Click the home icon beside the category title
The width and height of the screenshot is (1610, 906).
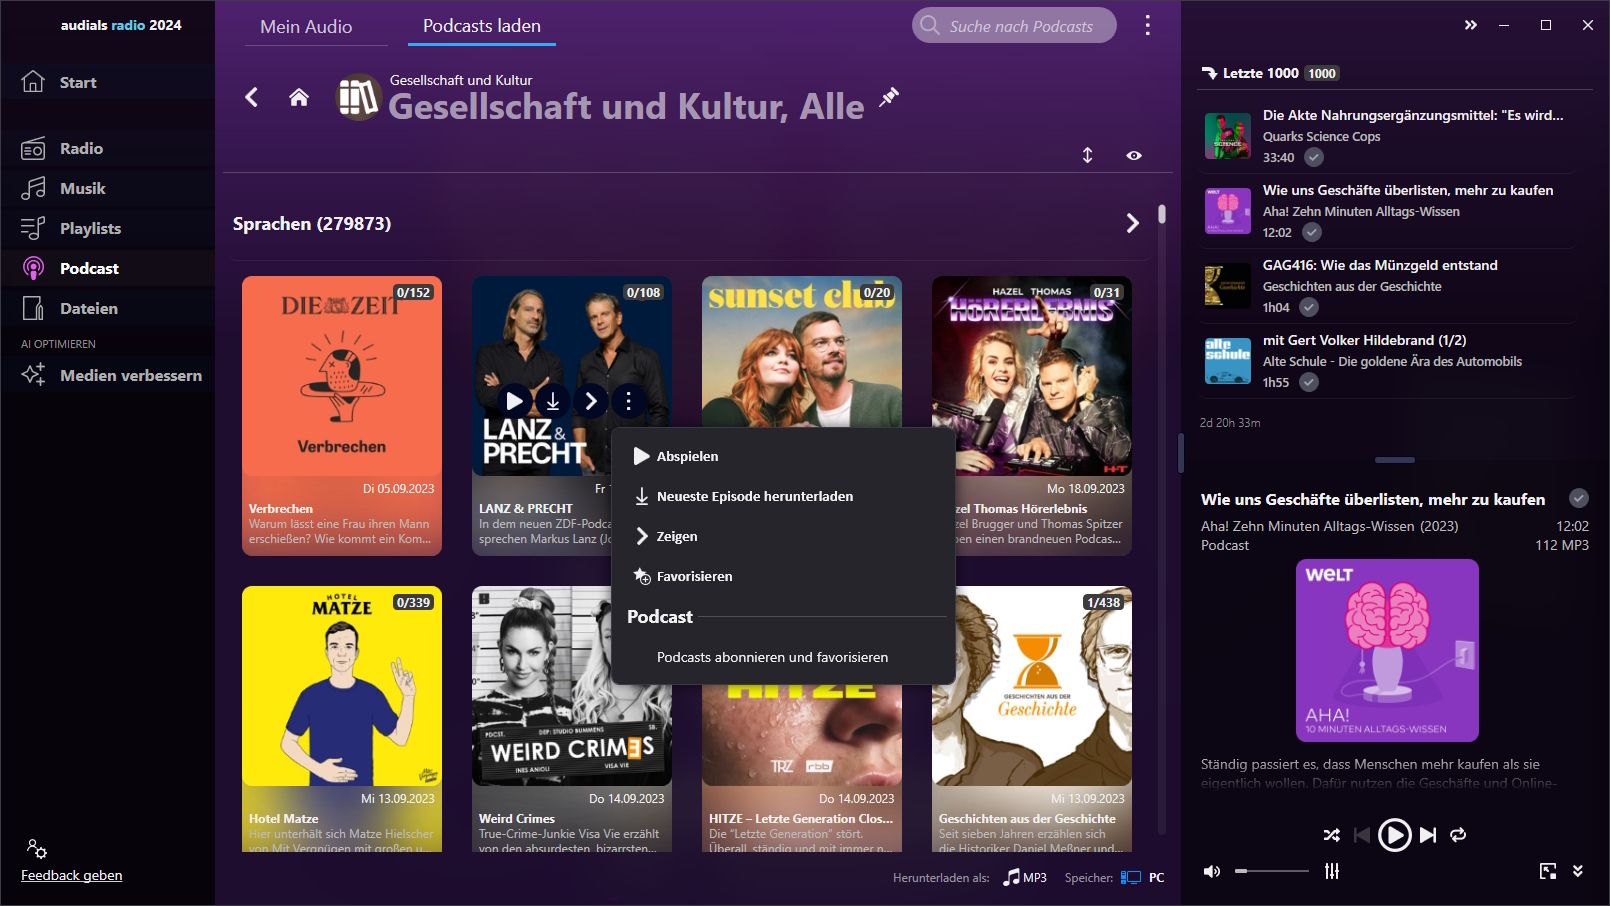[x=298, y=97]
